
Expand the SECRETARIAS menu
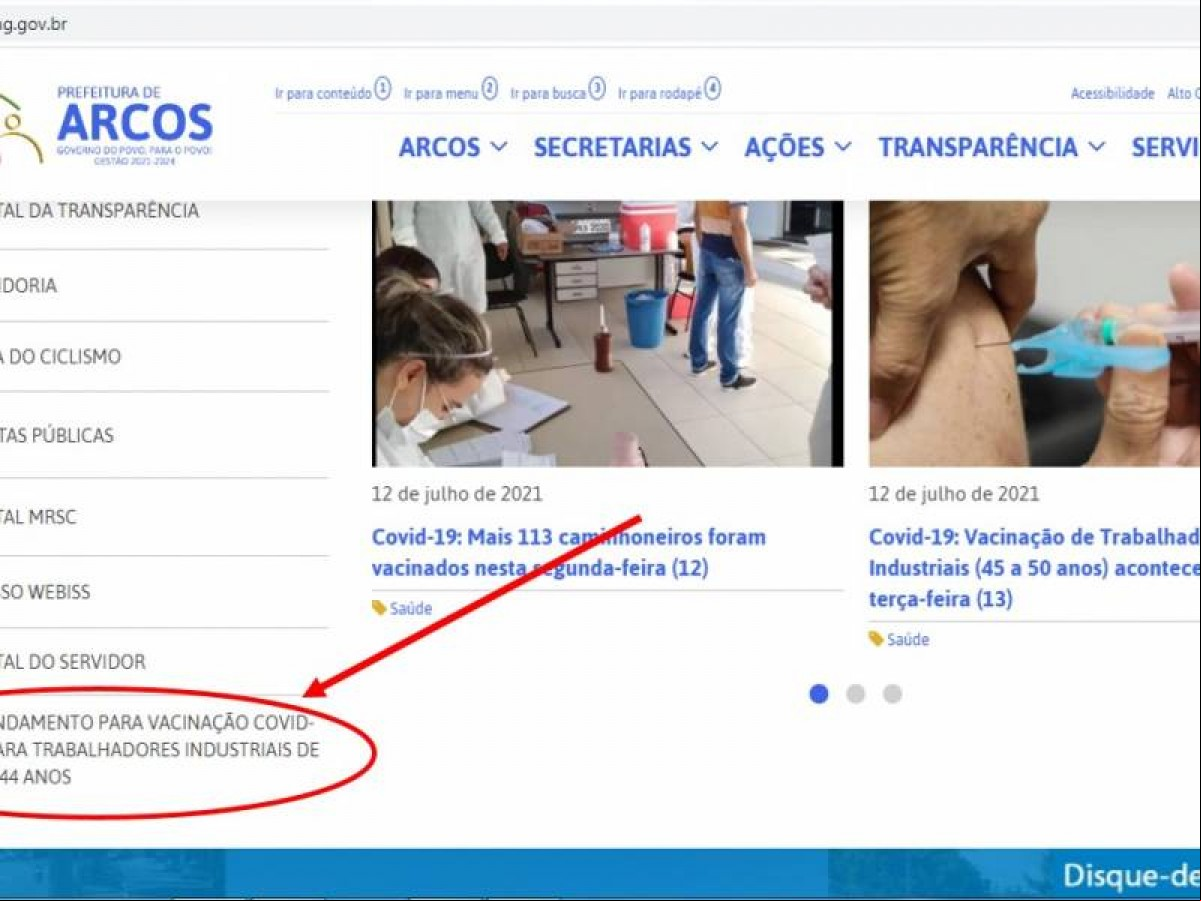coord(626,147)
